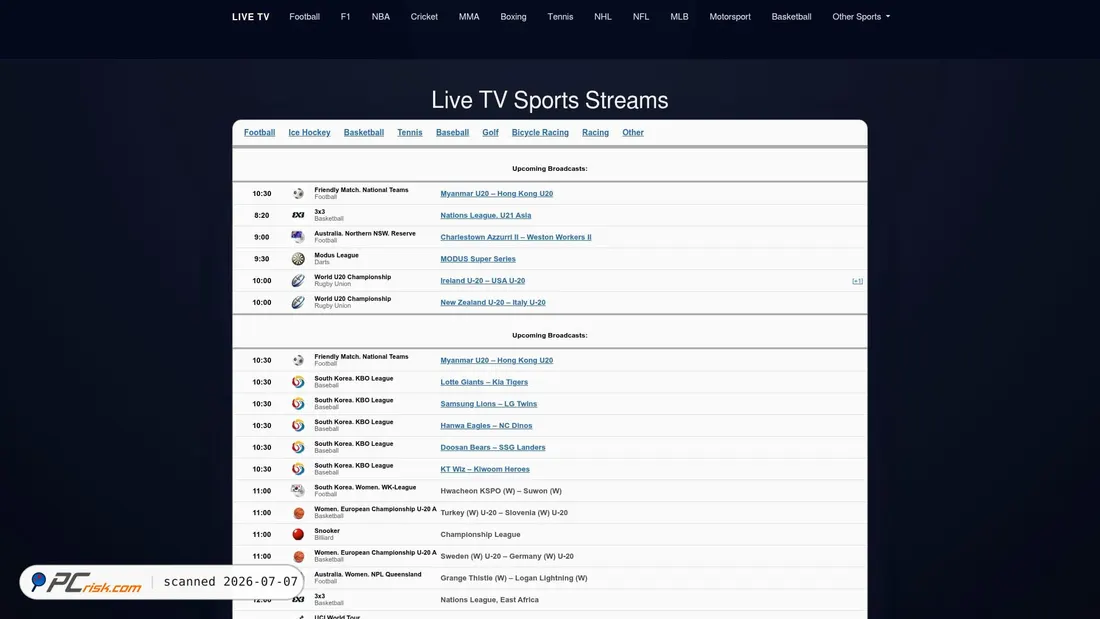This screenshot has height=619, width=1100.
Task: Select Sweden (W) U-20 – Germany (W) U-20 text
Action: click(x=507, y=557)
